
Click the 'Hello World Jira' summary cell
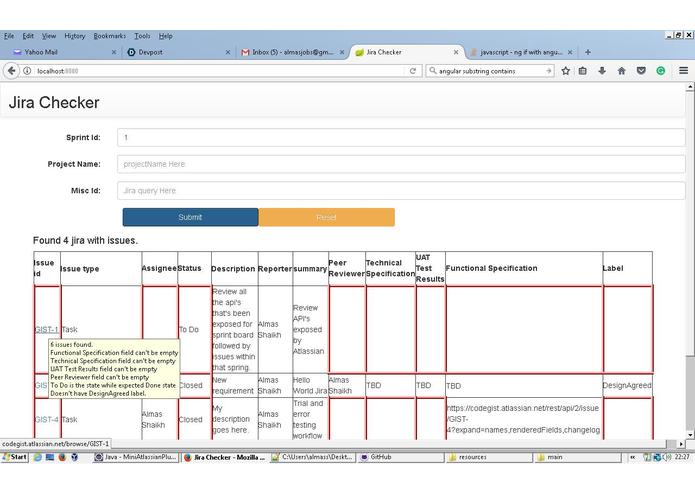coord(310,385)
